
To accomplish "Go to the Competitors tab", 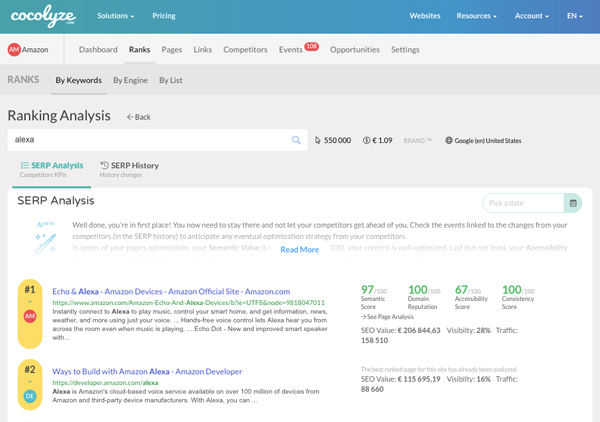I will click(x=245, y=50).
